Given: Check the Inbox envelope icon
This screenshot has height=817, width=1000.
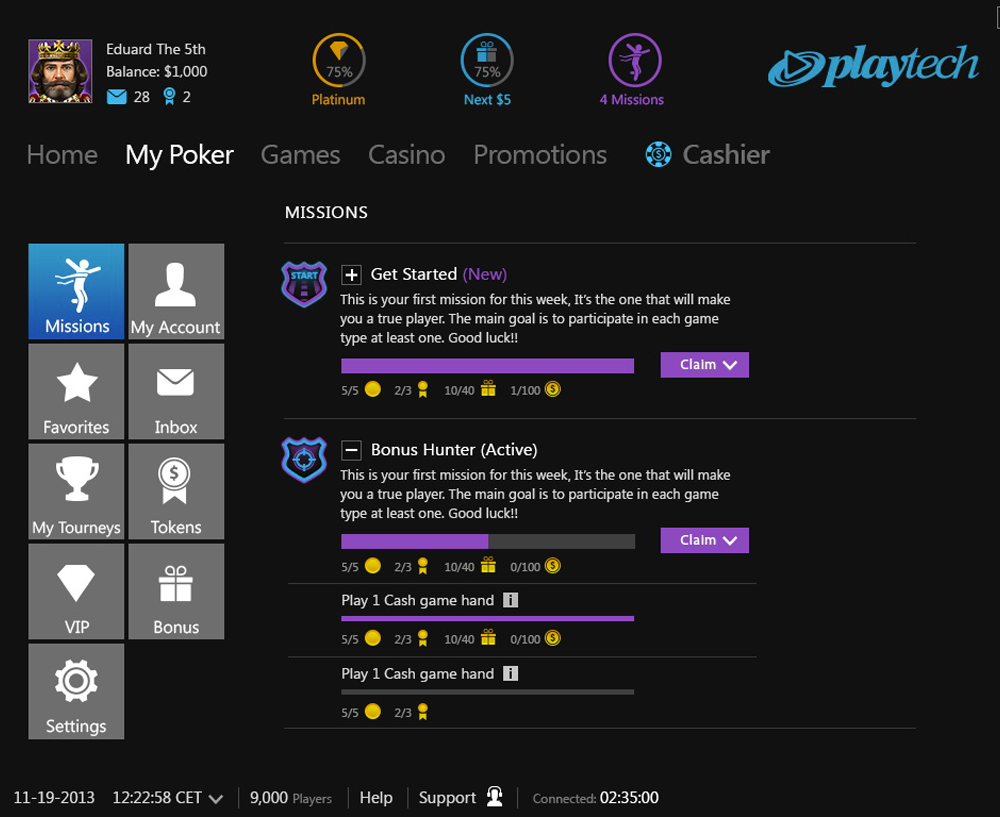Looking at the screenshot, I should [176, 391].
